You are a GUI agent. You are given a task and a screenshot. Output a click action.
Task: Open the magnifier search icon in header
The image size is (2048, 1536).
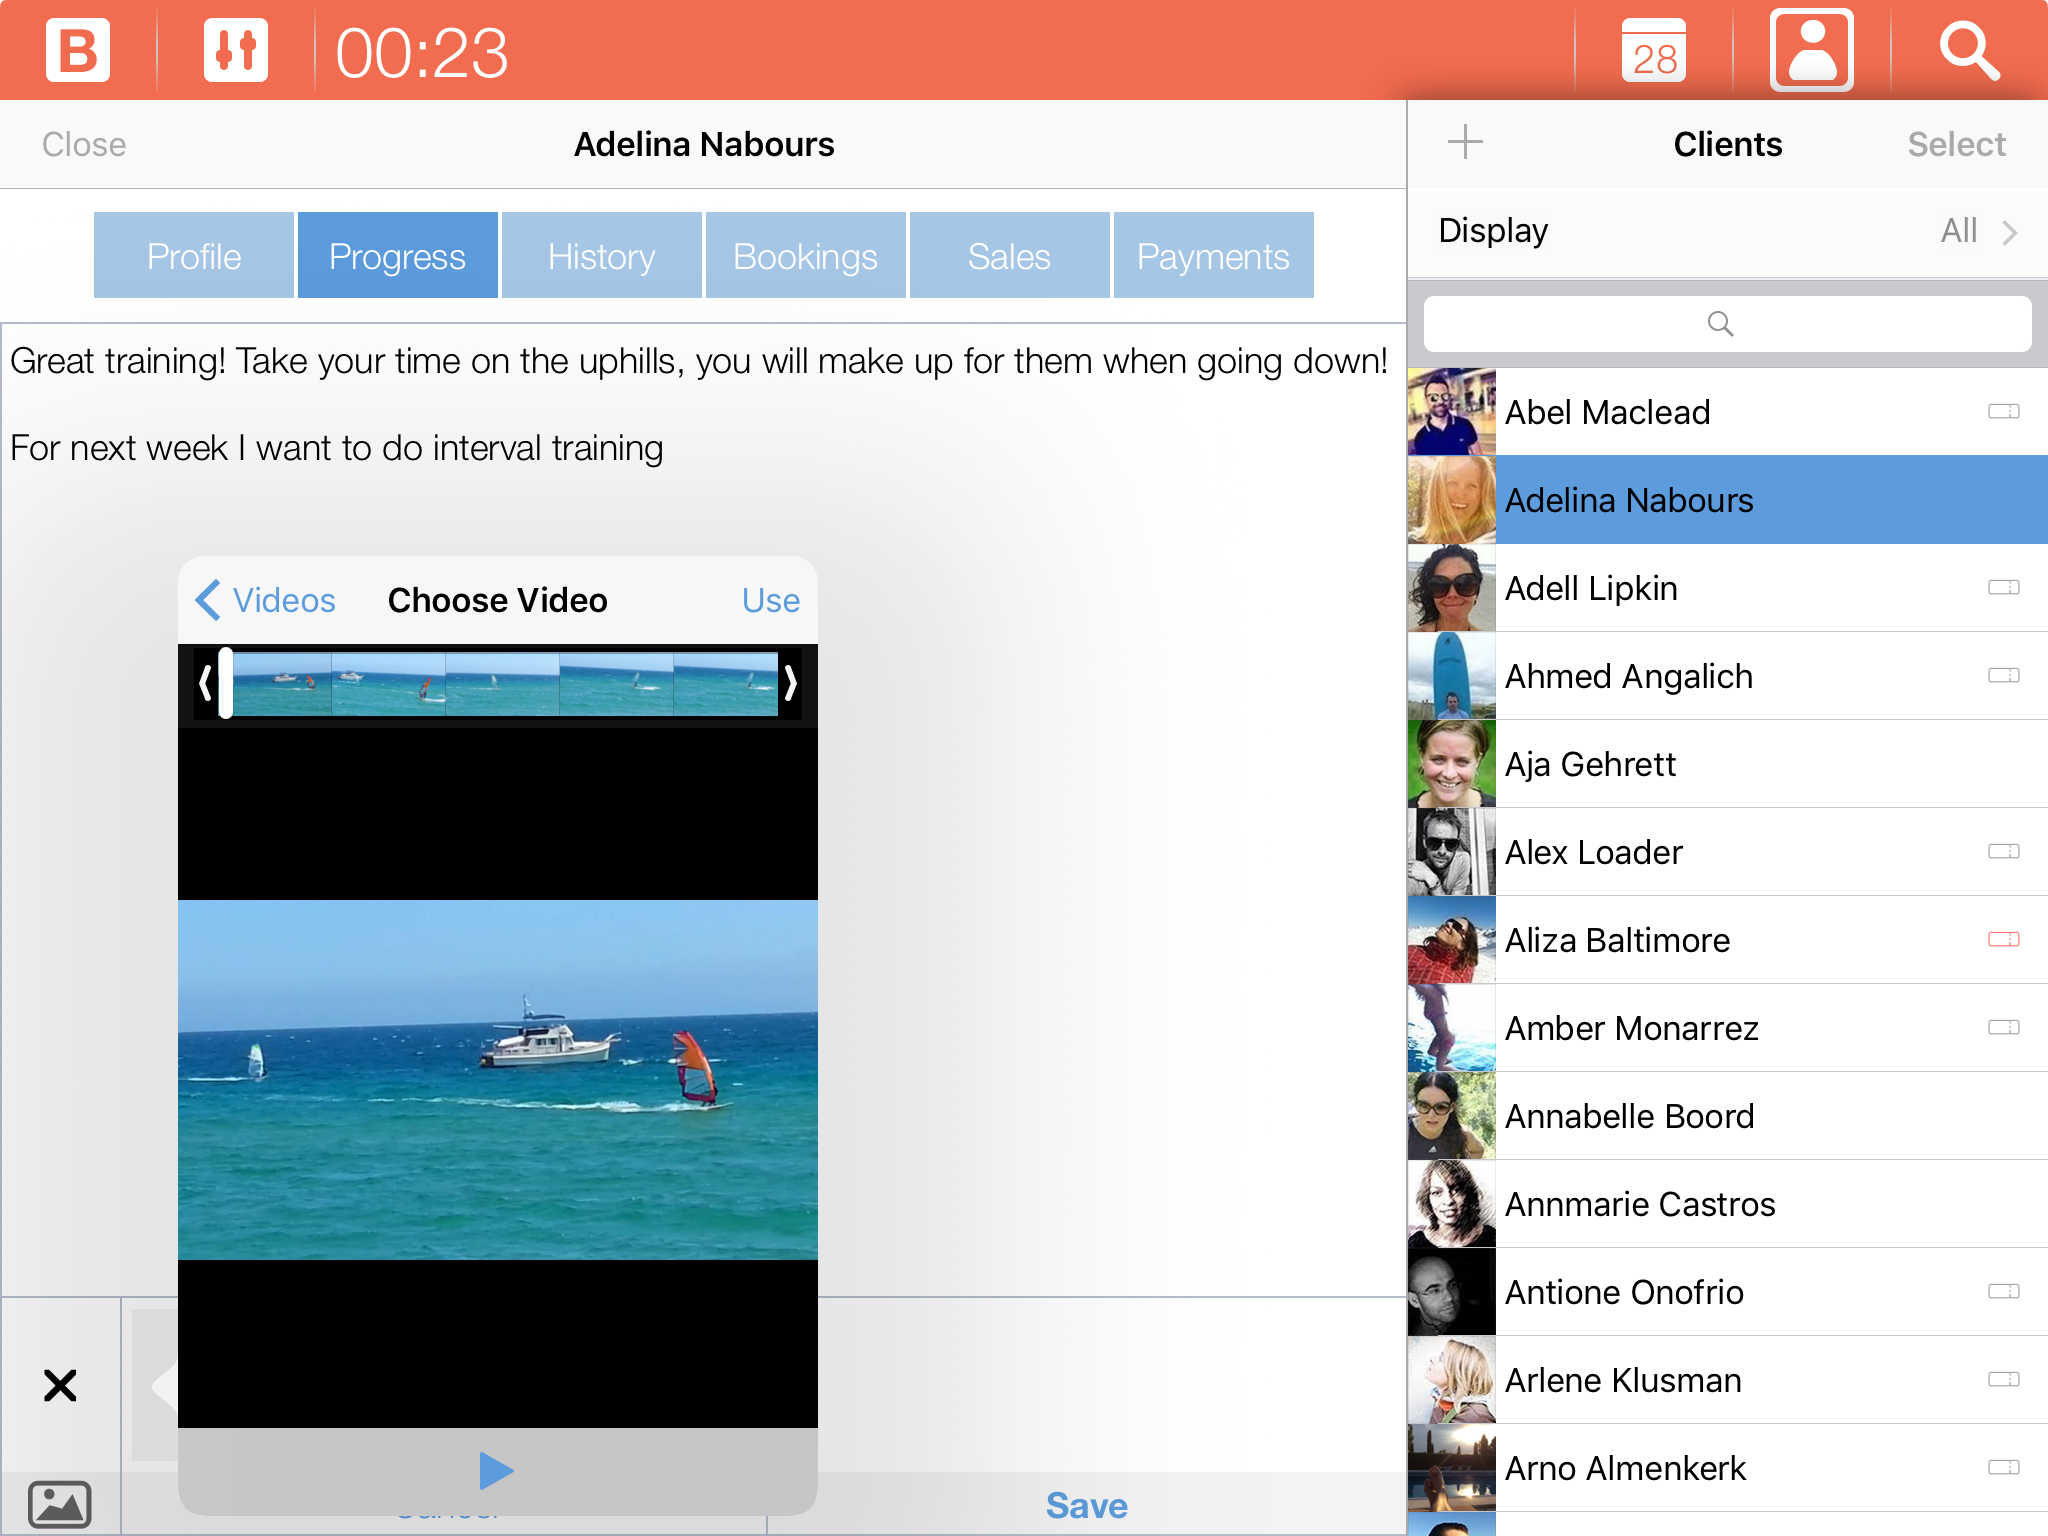[1969, 50]
